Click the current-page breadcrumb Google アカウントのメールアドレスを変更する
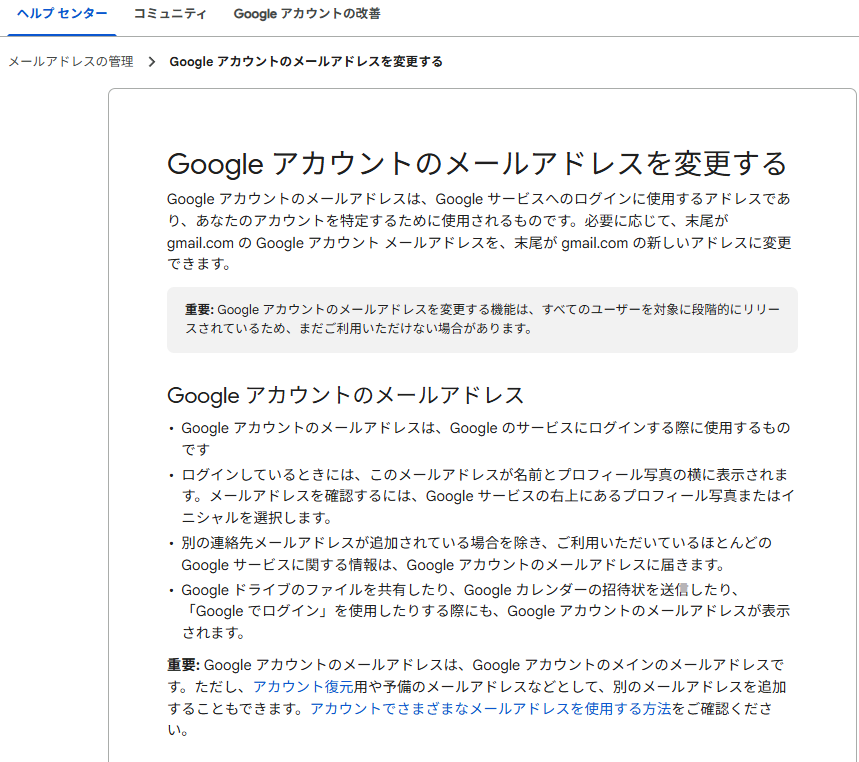The width and height of the screenshot is (859, 762). 306,62
